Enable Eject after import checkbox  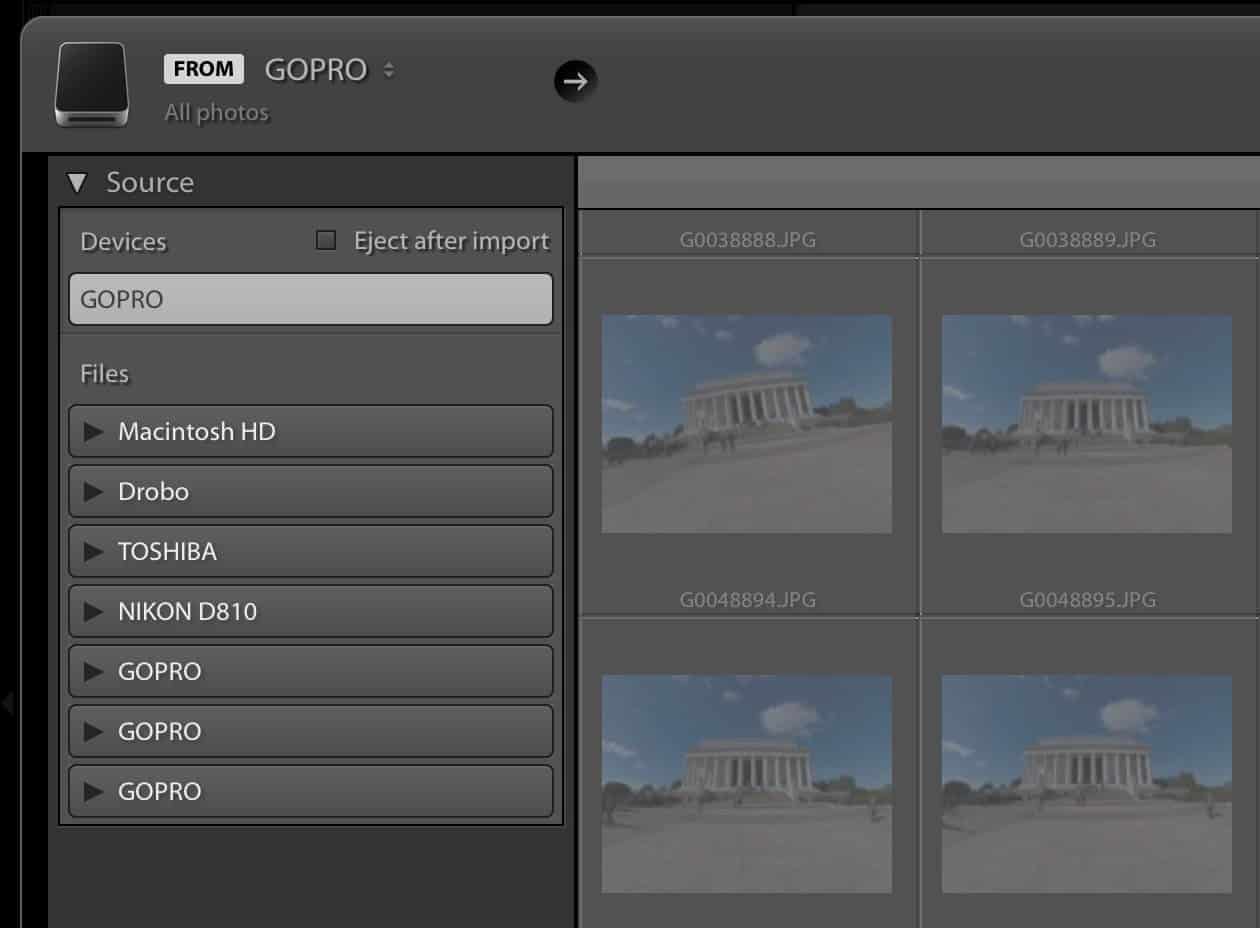pos(326,240)
